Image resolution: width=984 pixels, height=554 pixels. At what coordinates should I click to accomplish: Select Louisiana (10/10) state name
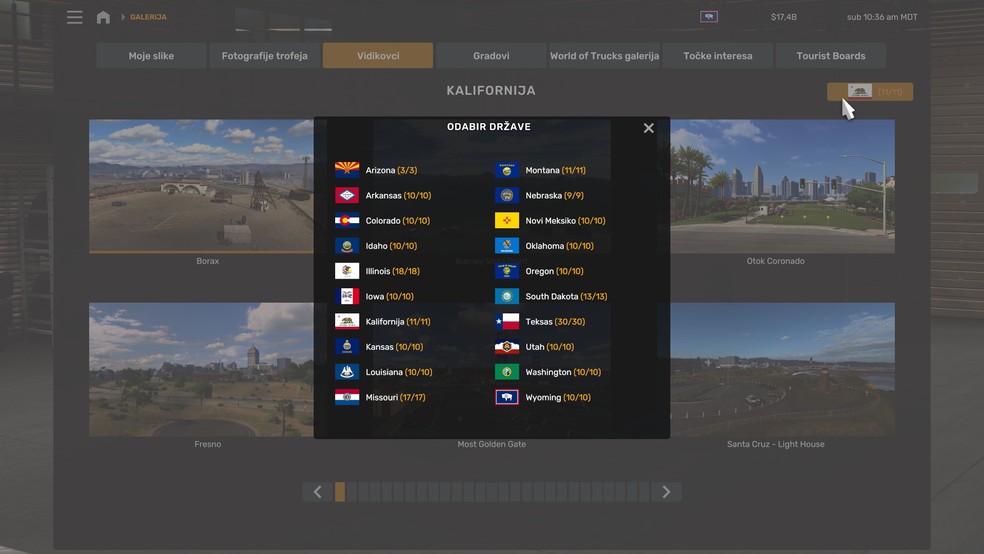pos(399,372)
